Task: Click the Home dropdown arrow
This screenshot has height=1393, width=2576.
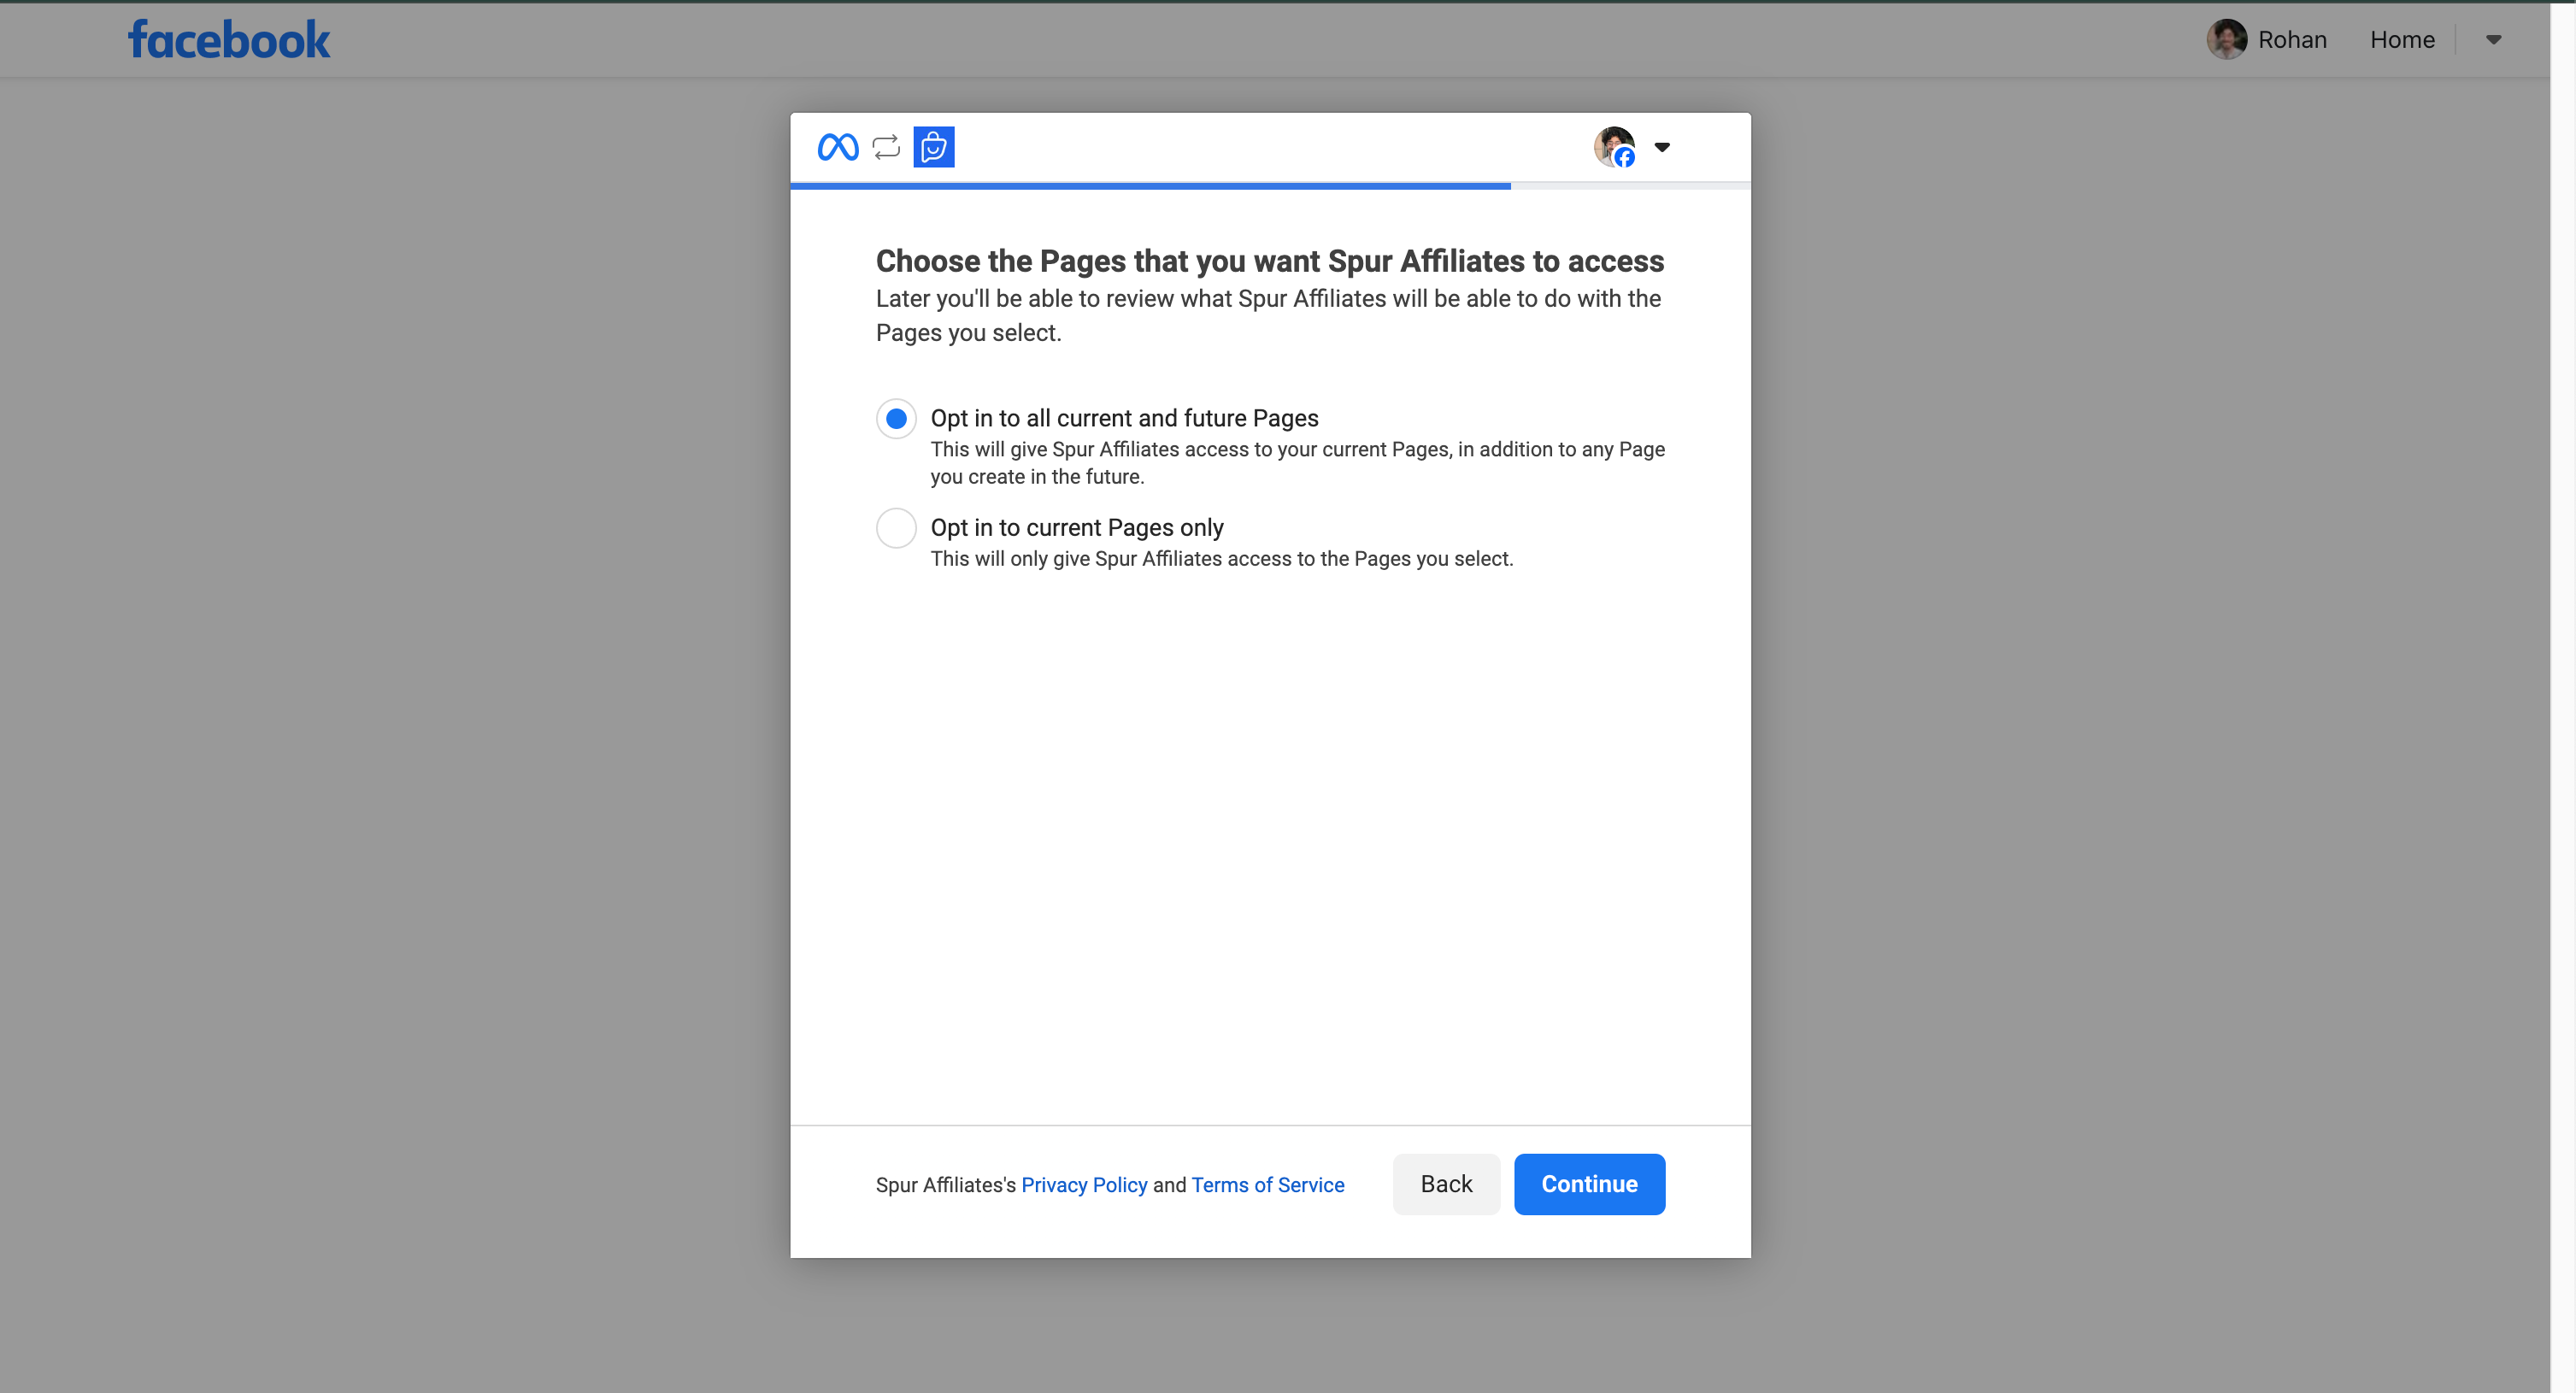Action: pyautogui.click(x=2494, y=38)
